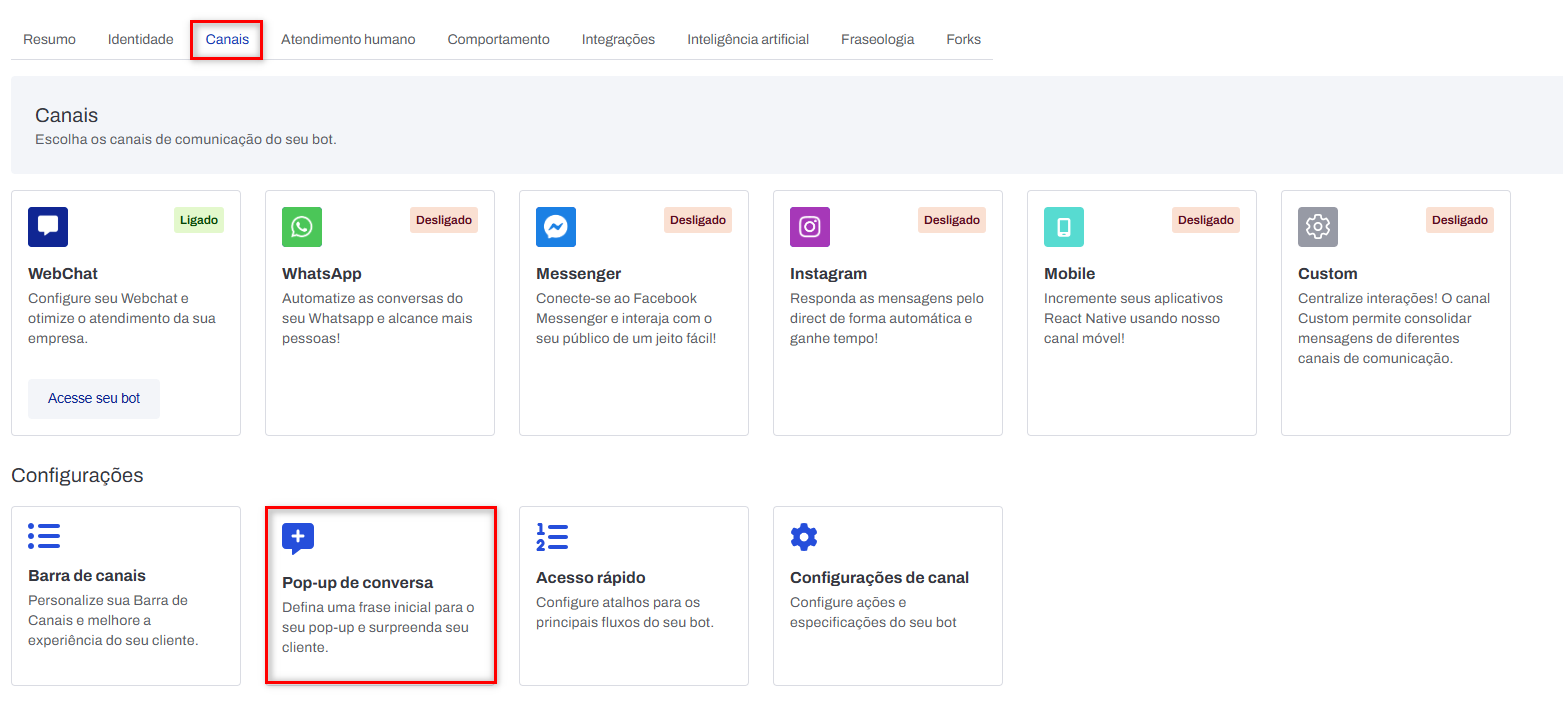Click the Configurações de canal gear icon
Image resolution: width=1563 pixels, height=714 pixels.
pos(804,537)
